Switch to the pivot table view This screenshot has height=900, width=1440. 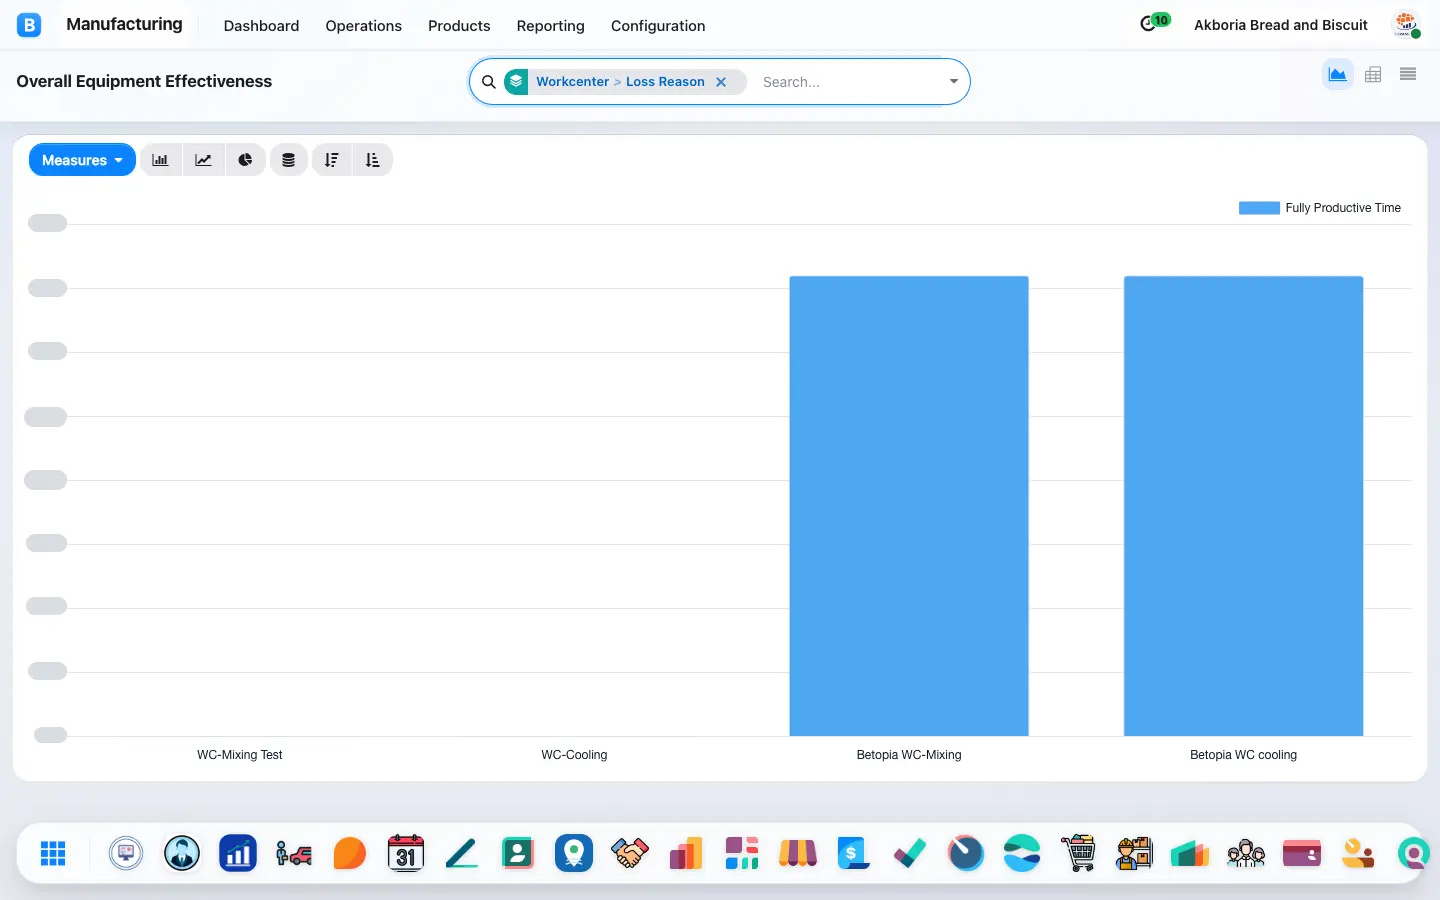click(1373, 74)
